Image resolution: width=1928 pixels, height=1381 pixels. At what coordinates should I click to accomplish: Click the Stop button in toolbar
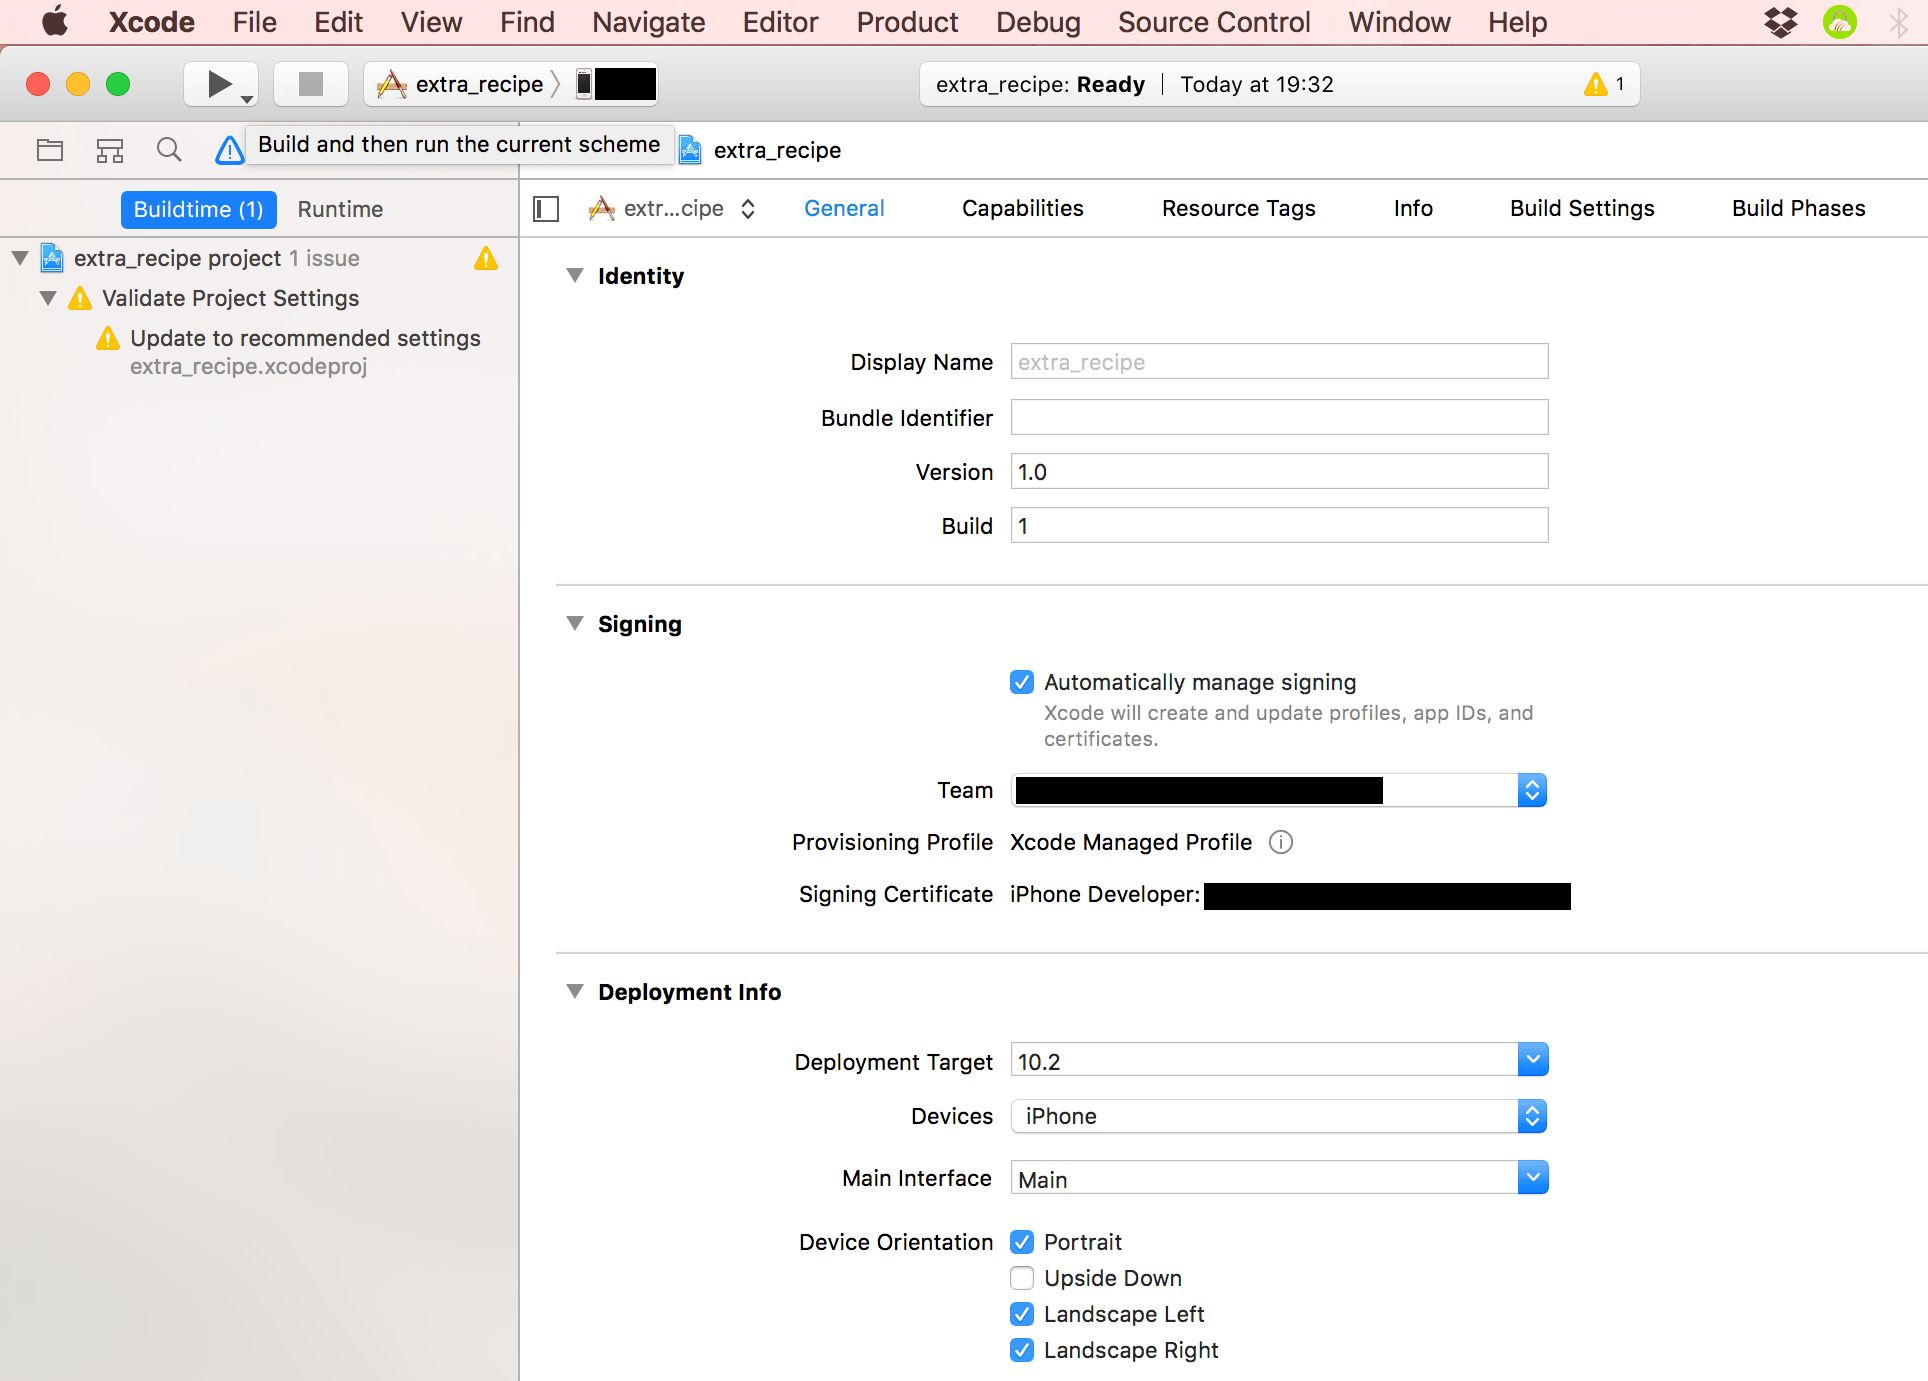[x=311, y=84]
